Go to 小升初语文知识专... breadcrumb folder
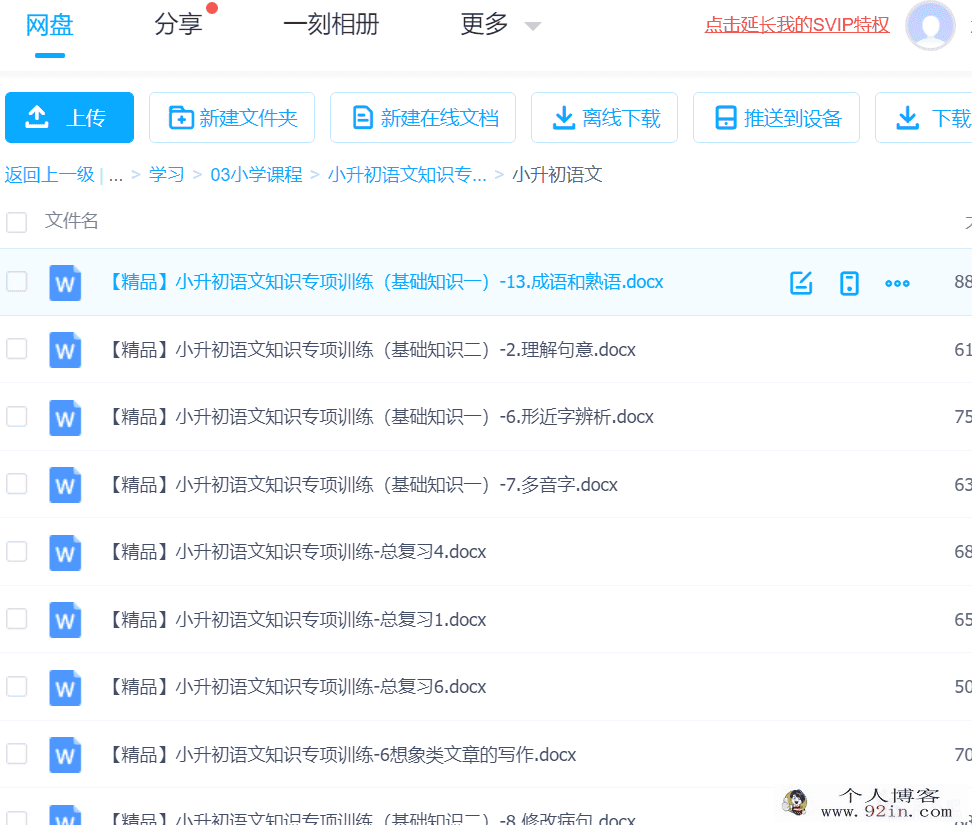This screenshot has width=972, height=825. [x=407, y=175]
